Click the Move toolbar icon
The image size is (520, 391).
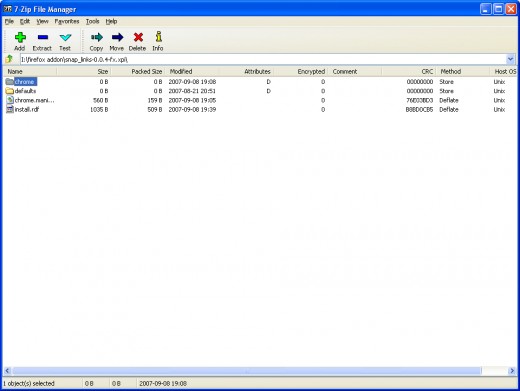tap(117, 37)
